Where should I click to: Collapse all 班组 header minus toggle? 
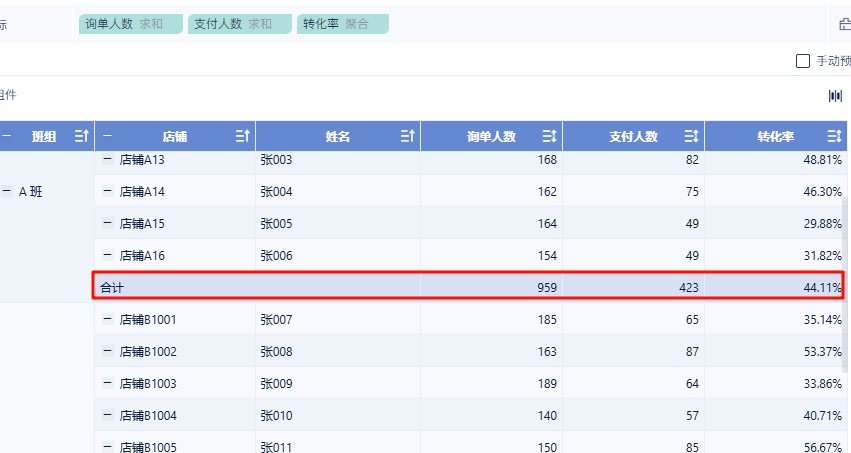click(x=7, y=136)
